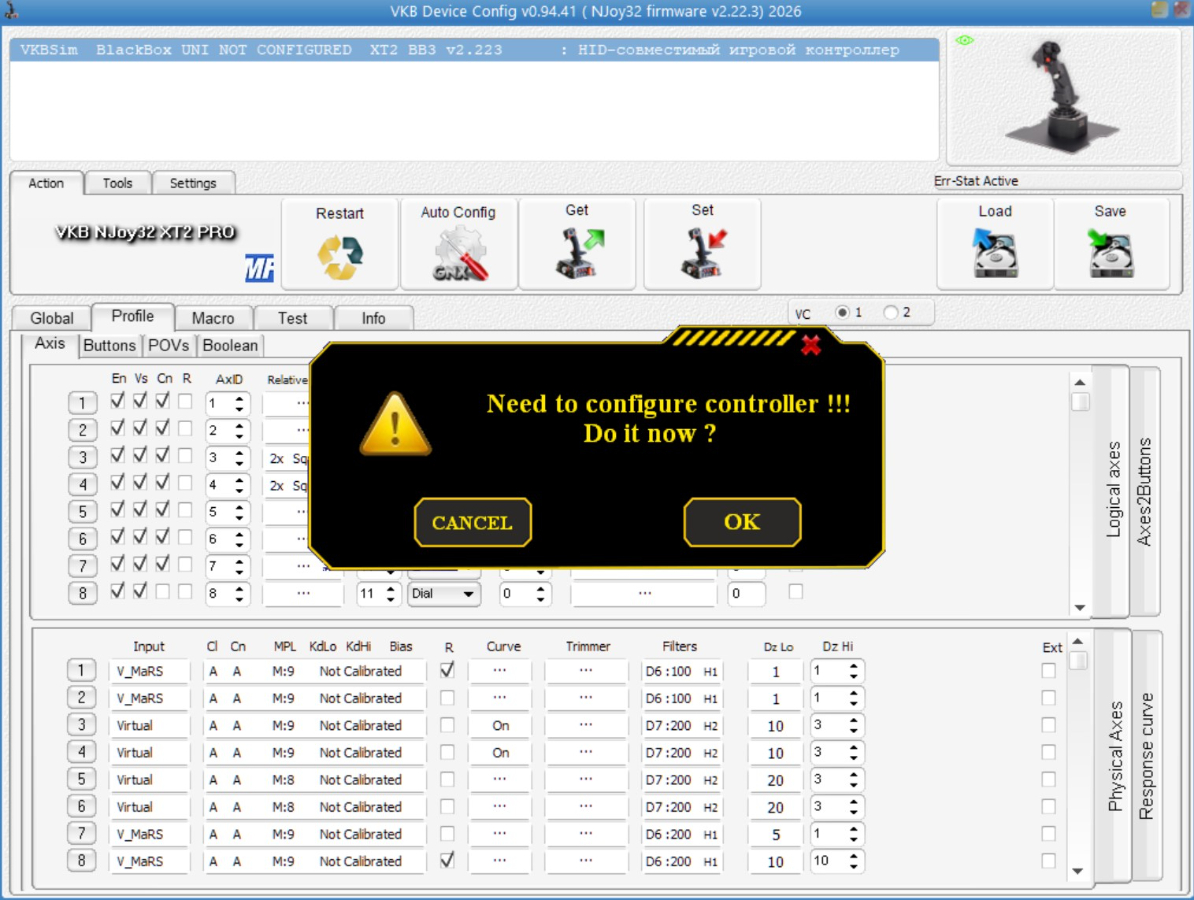Adjust Dz Hi stepper for physical axis 3
This screenshot has width=1194, height=900.
pos(853,726)
